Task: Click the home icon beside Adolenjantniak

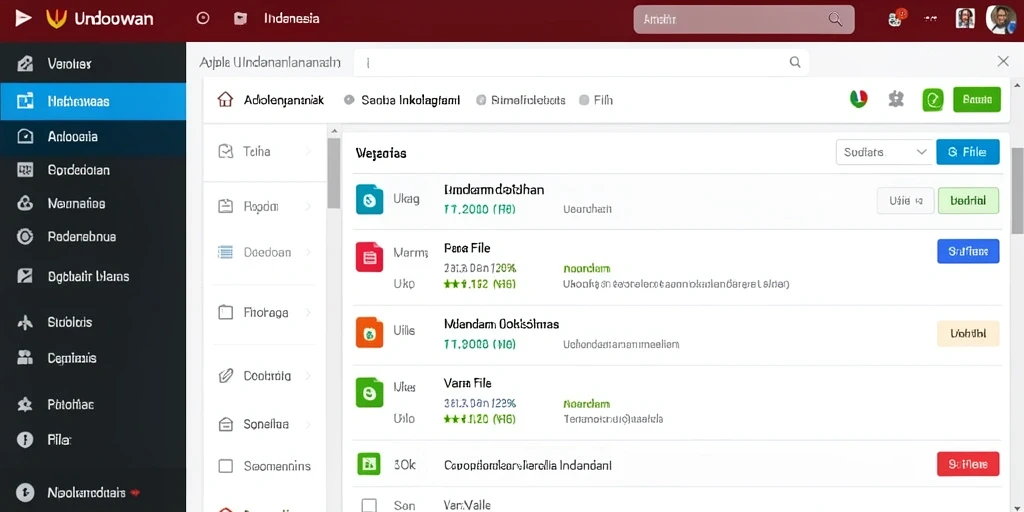Action: 225,100
